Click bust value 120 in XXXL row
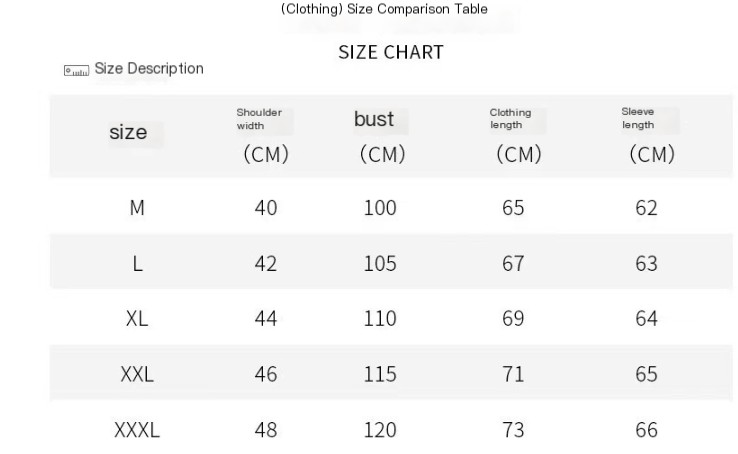 [x=380, y=431]
